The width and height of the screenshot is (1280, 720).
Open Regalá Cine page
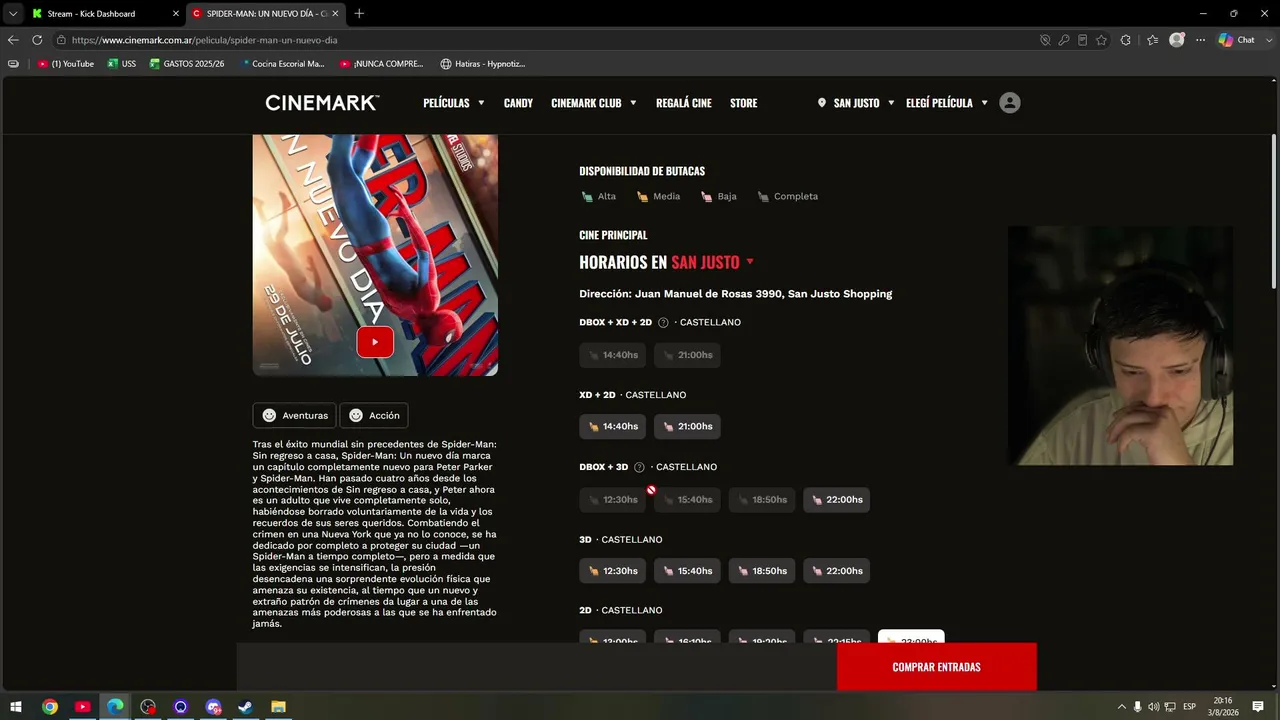[x=684, y=103]
